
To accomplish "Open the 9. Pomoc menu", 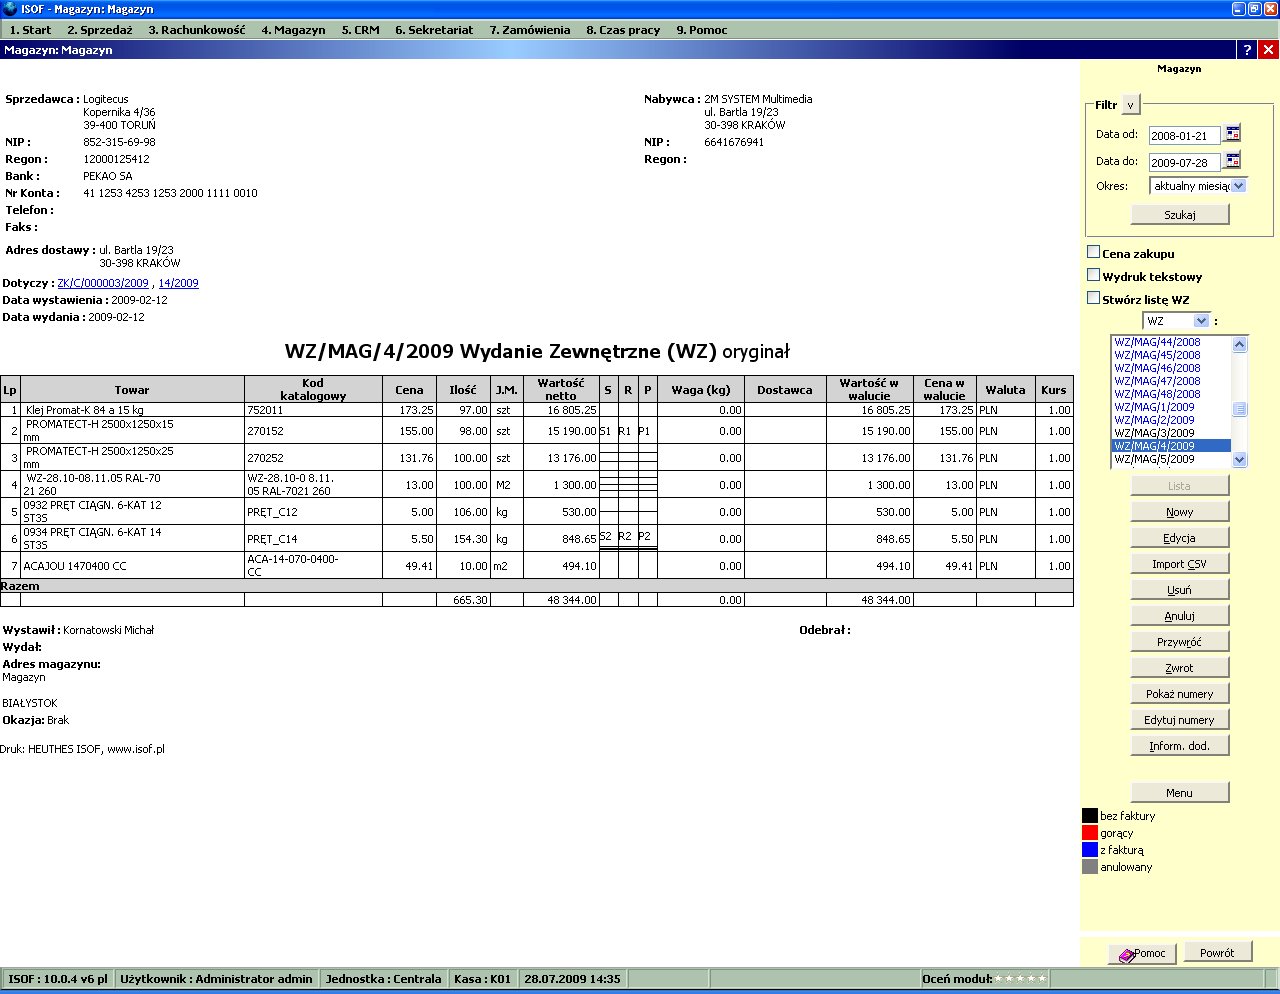I will tap(702, 30).
